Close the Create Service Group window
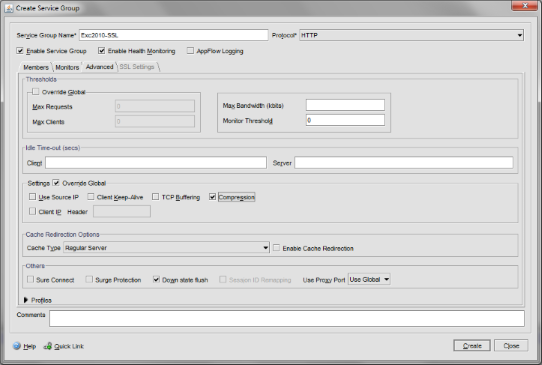The height and width of the screenshot is (365, 542). click(x=524, y=5)
